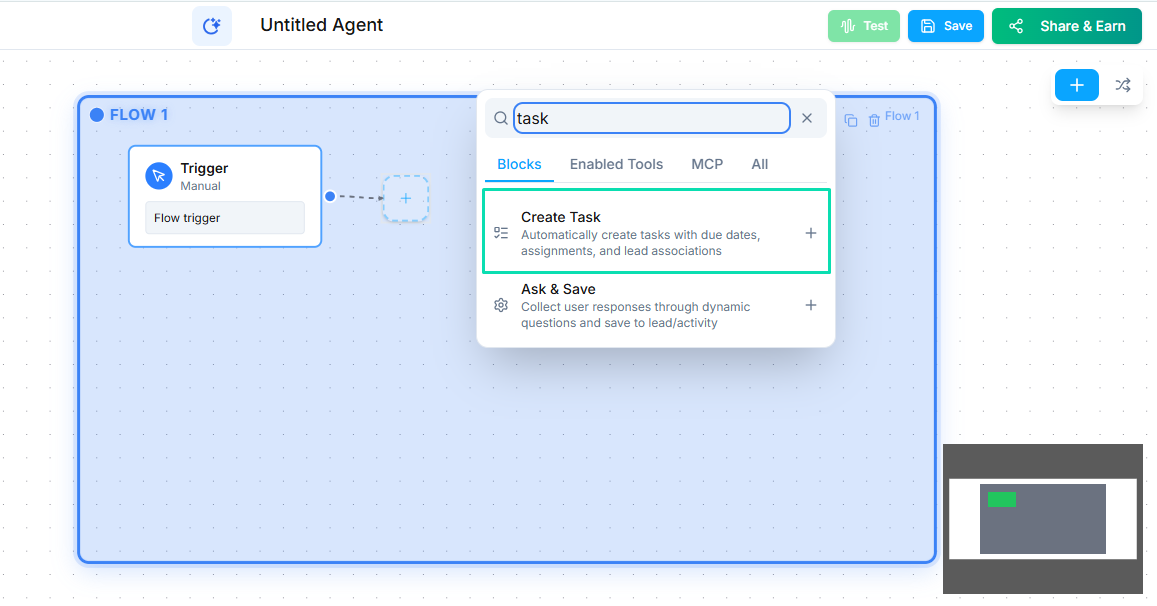Click the shuffle layout icon near the plus button
Image resolution: width=1157 pixels, height=606 pixels.
pos(1122,85)
